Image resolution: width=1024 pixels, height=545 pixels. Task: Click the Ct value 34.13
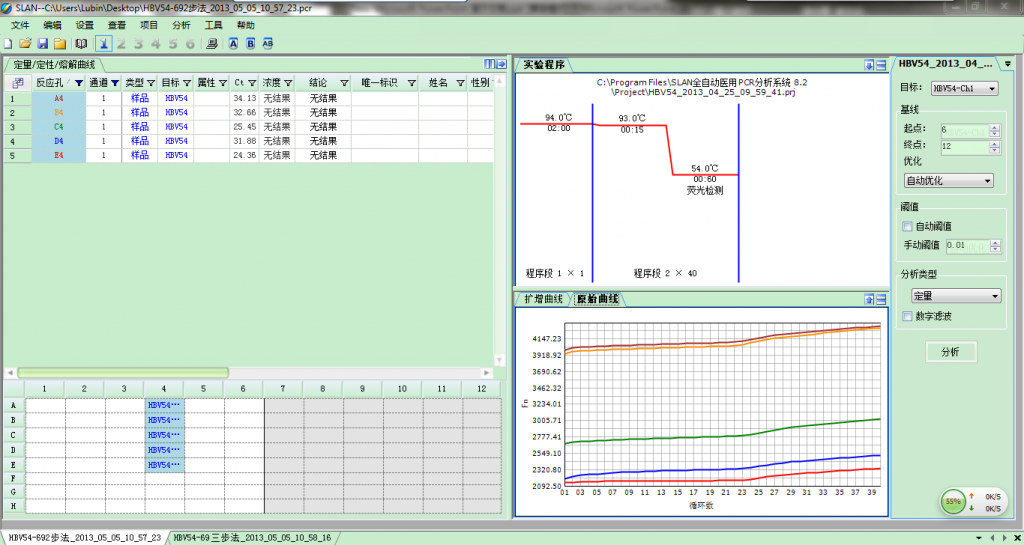click(245, 98)
